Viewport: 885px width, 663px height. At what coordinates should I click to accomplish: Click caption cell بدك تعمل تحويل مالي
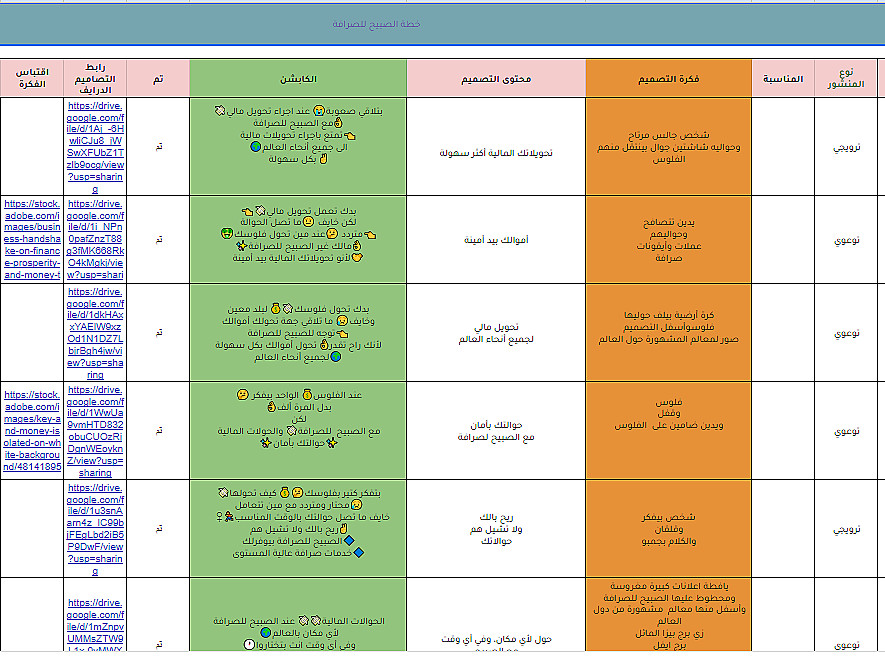tap(298, 240)
